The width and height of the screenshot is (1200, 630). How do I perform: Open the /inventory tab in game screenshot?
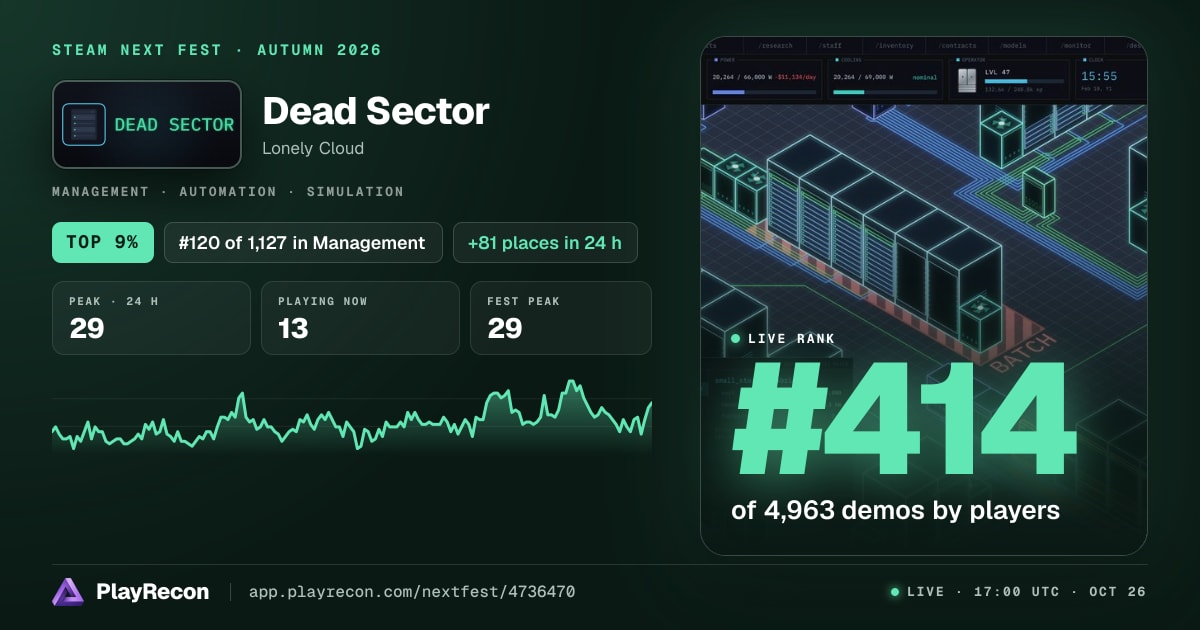894,46
